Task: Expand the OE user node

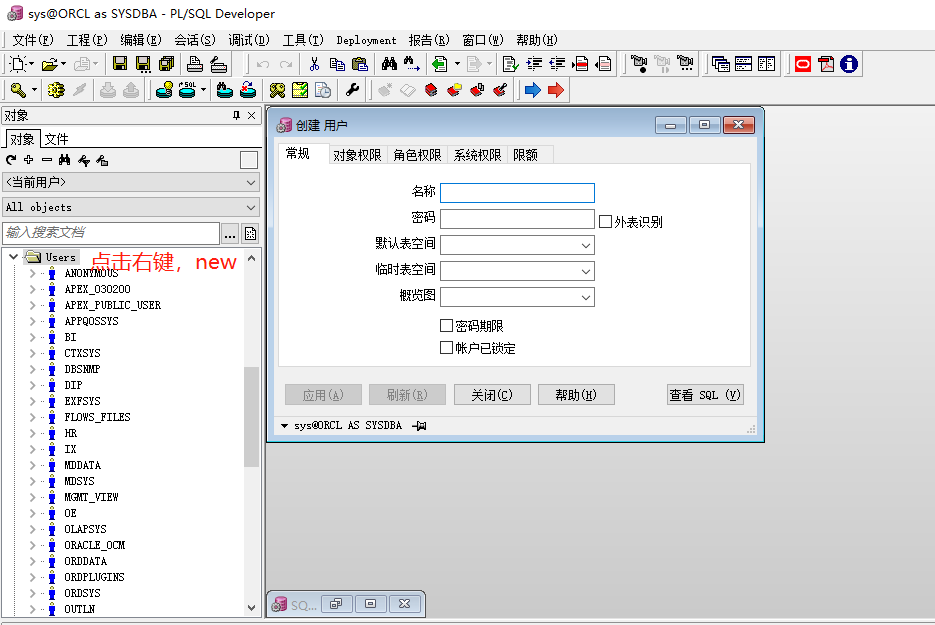Action: tap(33, 513)
